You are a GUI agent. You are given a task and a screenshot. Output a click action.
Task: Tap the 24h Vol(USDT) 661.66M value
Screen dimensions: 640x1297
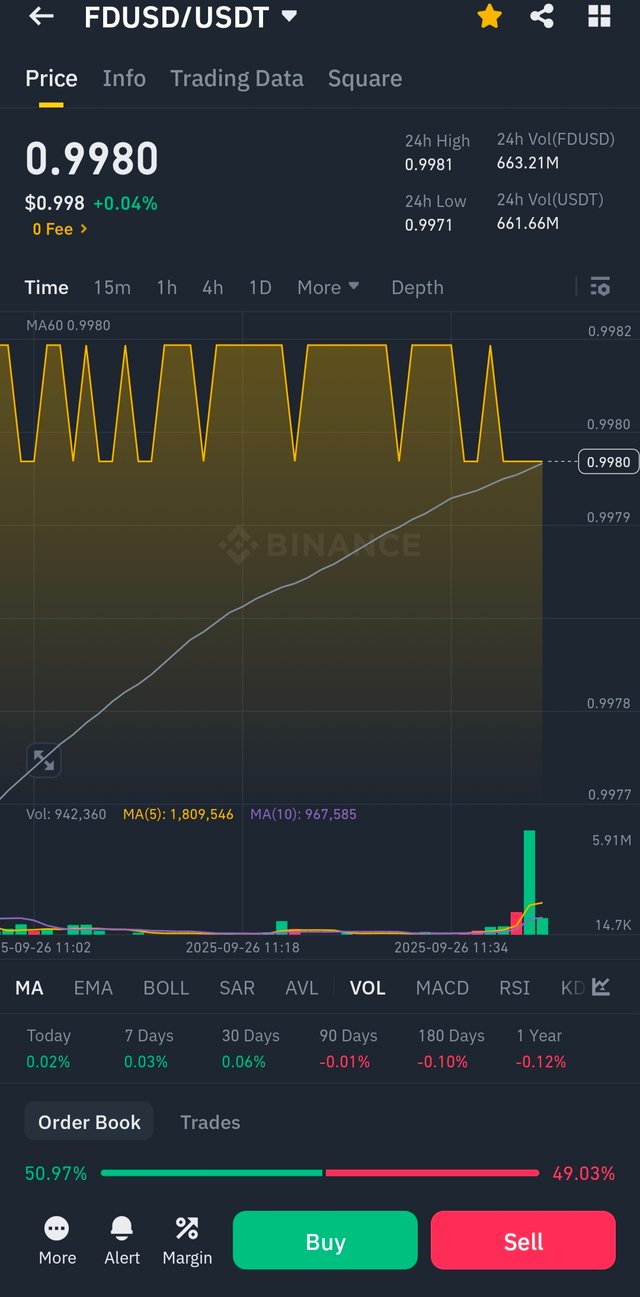coord(528,223)
